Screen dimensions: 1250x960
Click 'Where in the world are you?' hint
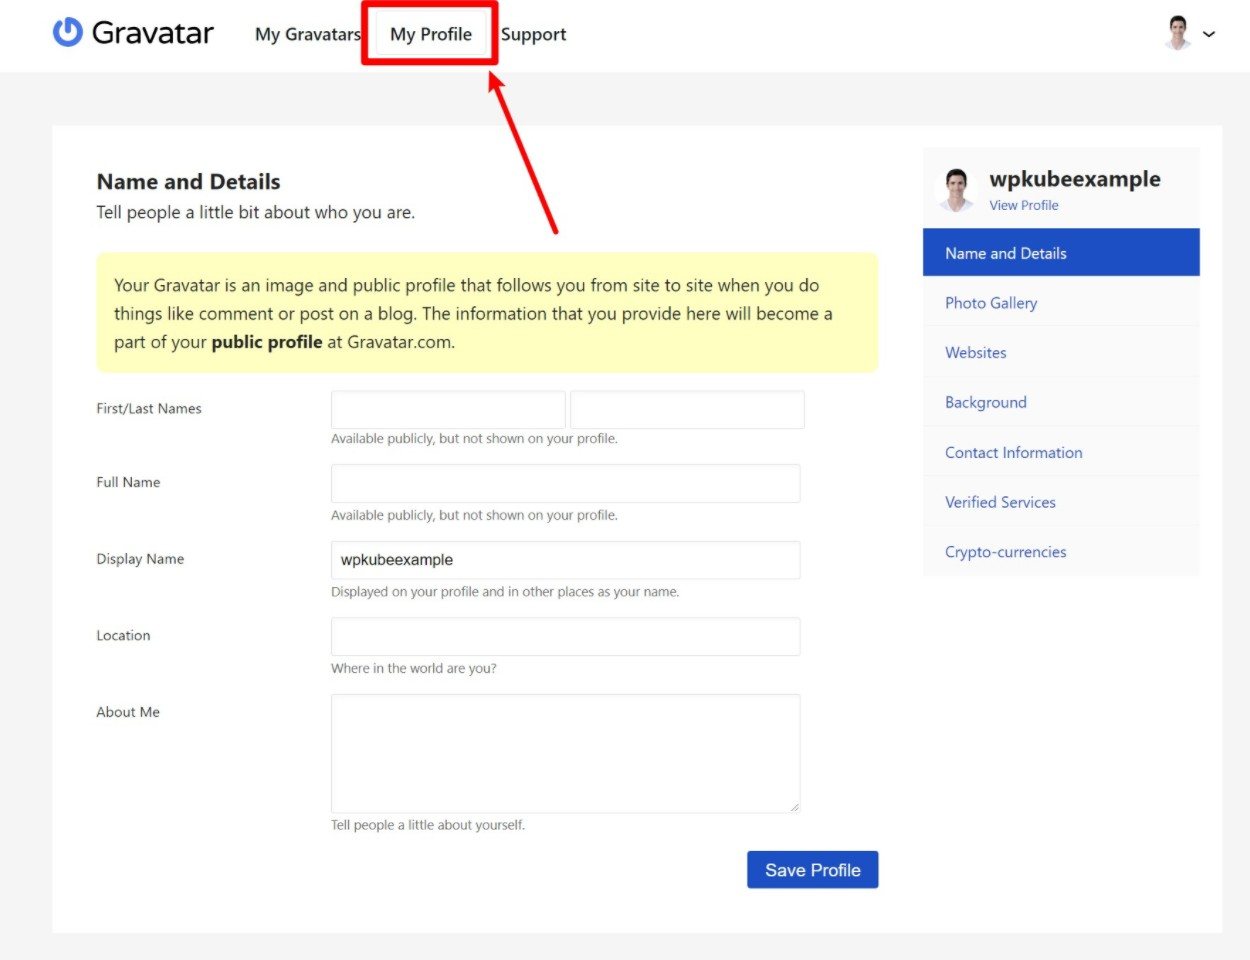coord(413,668)
